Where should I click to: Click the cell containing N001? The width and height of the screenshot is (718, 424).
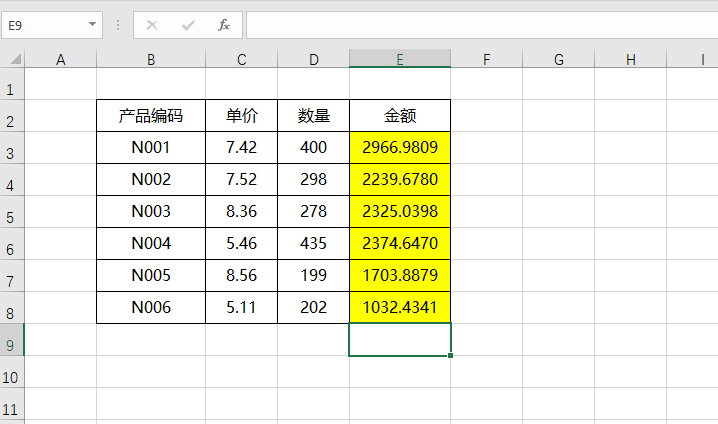[x=151, y=148]
